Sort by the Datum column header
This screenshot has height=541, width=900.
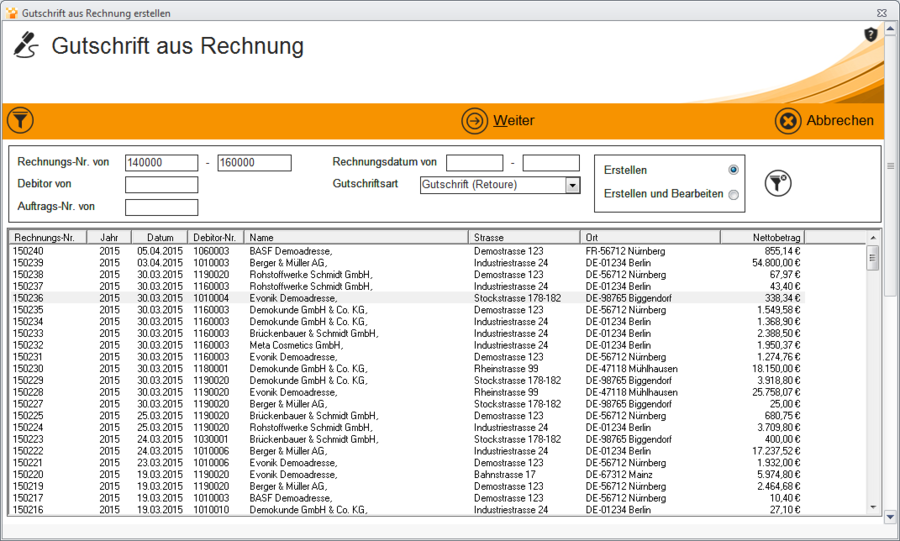point(160,237)
